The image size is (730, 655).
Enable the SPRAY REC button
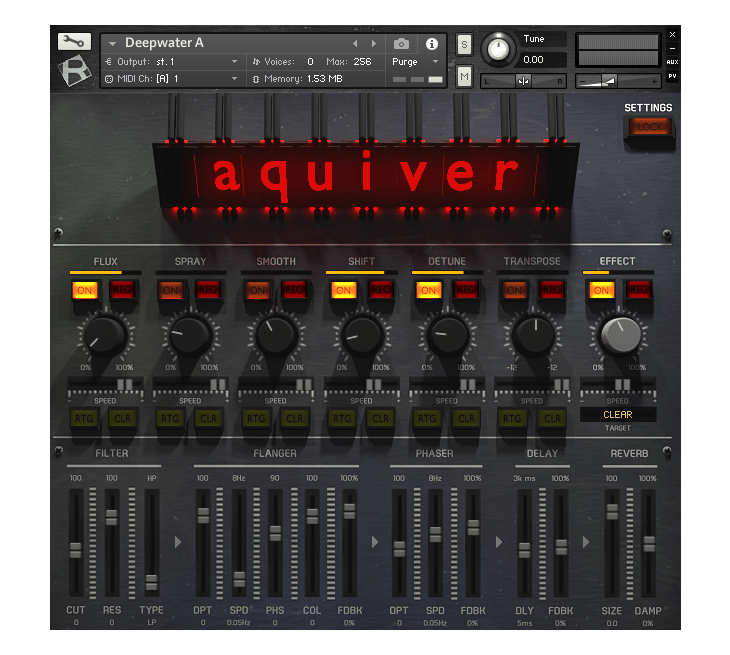pos(208,290)
